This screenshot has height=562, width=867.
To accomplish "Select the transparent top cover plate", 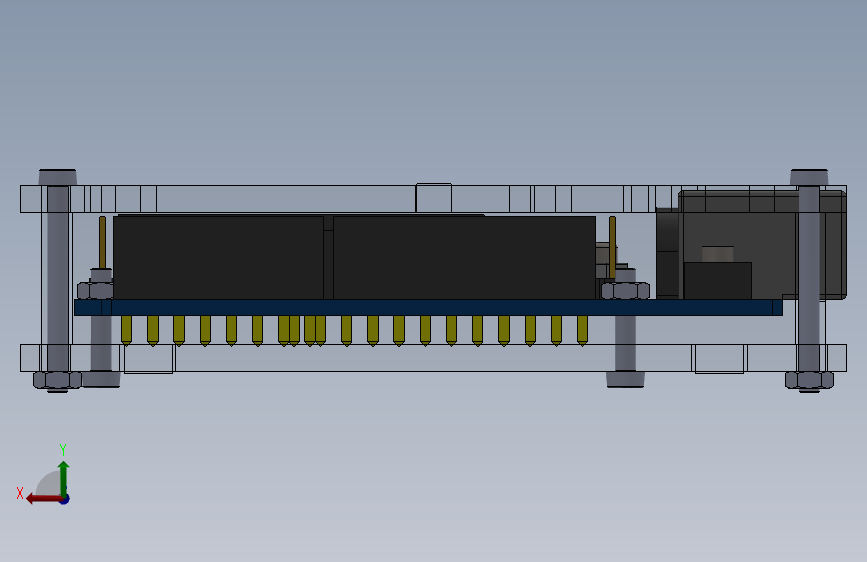I will coord(433,199).
